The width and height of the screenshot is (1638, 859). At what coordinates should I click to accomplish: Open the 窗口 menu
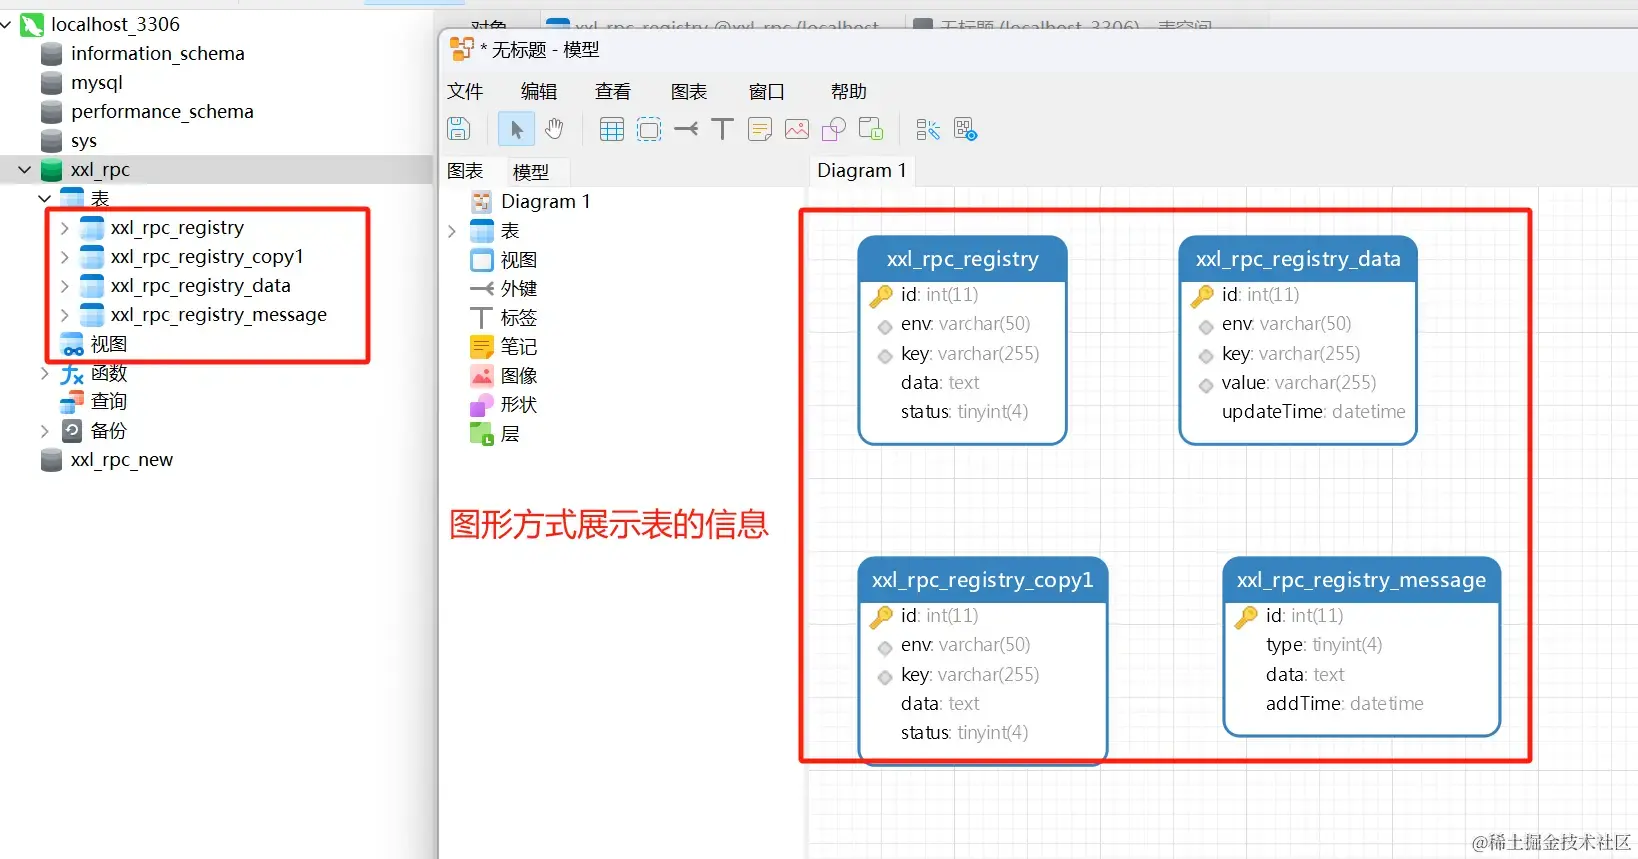tap(767, 91)
